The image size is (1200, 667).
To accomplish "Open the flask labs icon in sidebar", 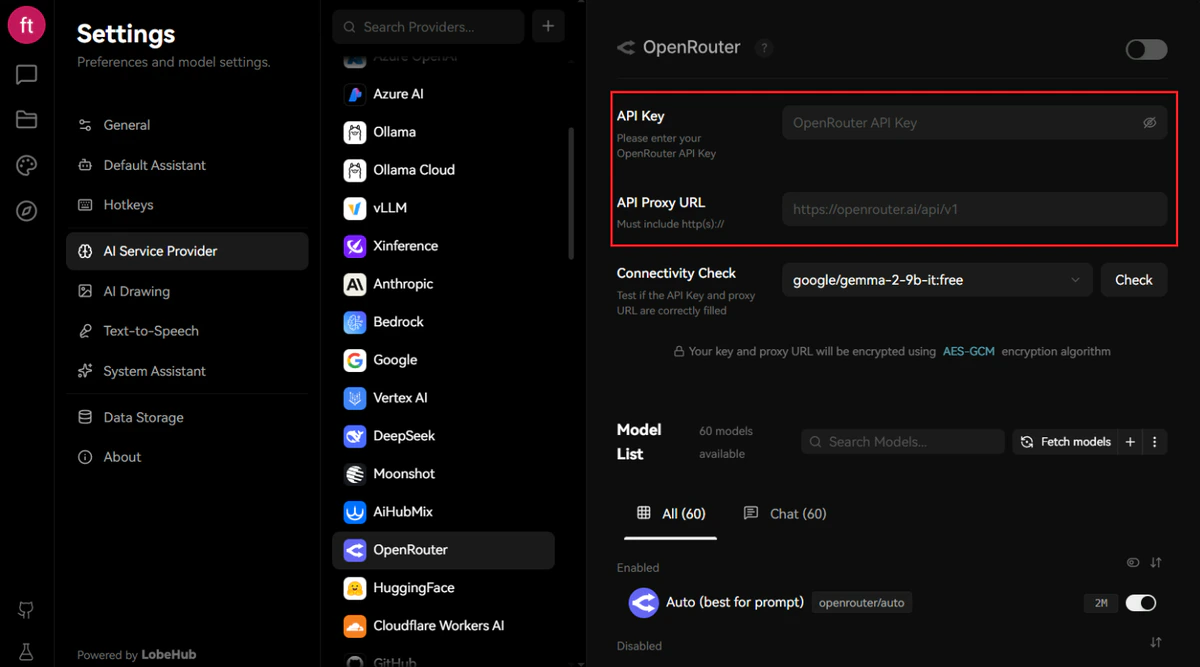I will [27, 651].
